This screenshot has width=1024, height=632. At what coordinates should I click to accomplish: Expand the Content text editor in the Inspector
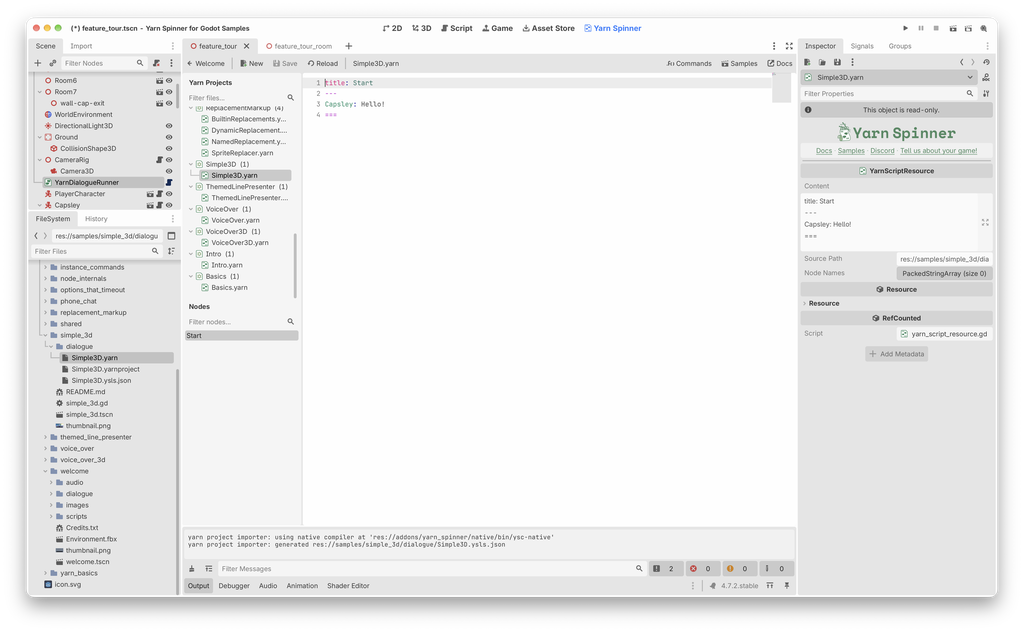[x=985, y=223]
